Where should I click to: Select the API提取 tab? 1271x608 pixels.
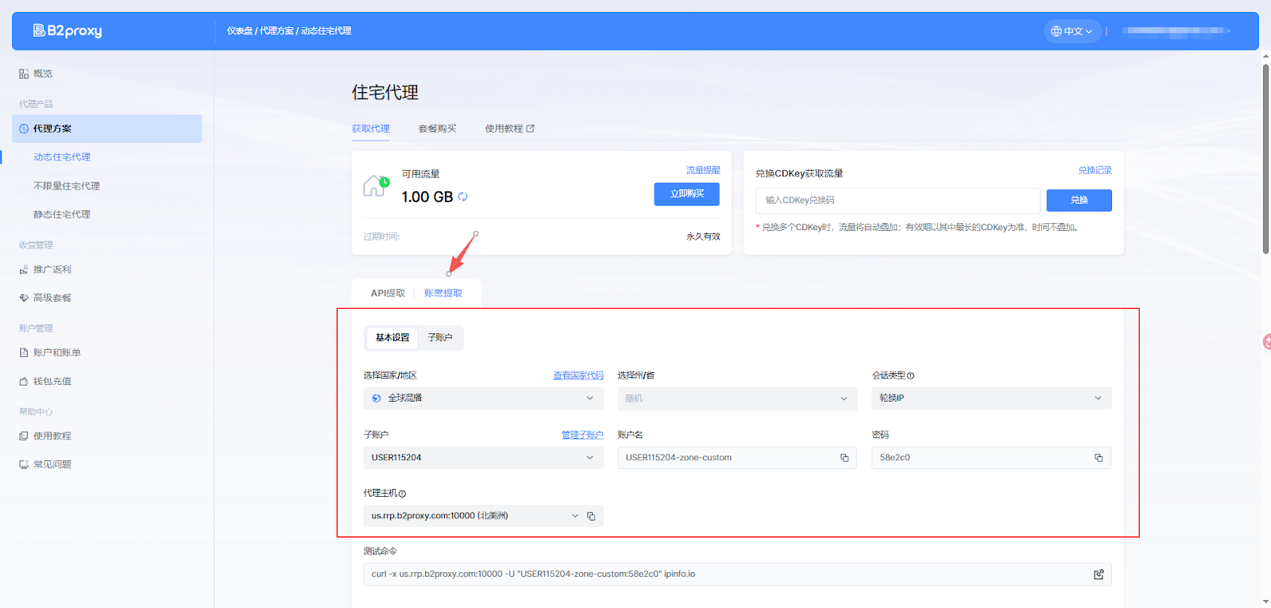click(x=388, y=294)
